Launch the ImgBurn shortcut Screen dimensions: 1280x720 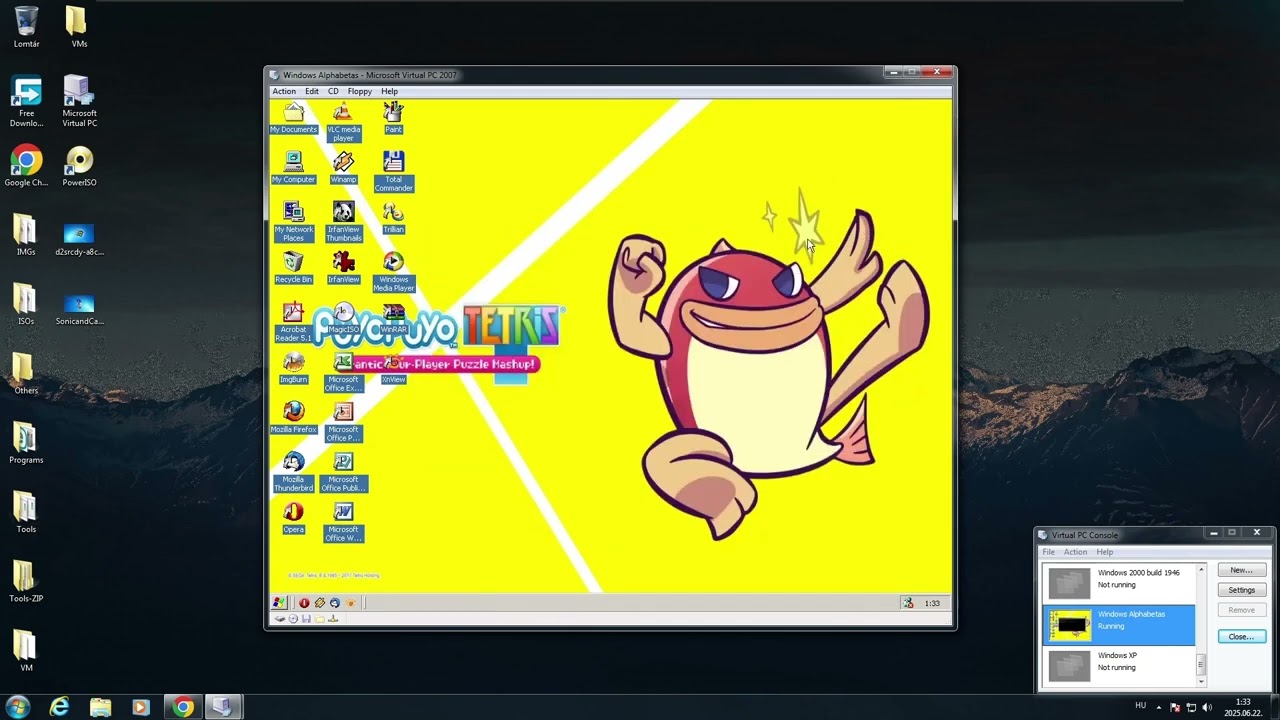tap(293, 368)
